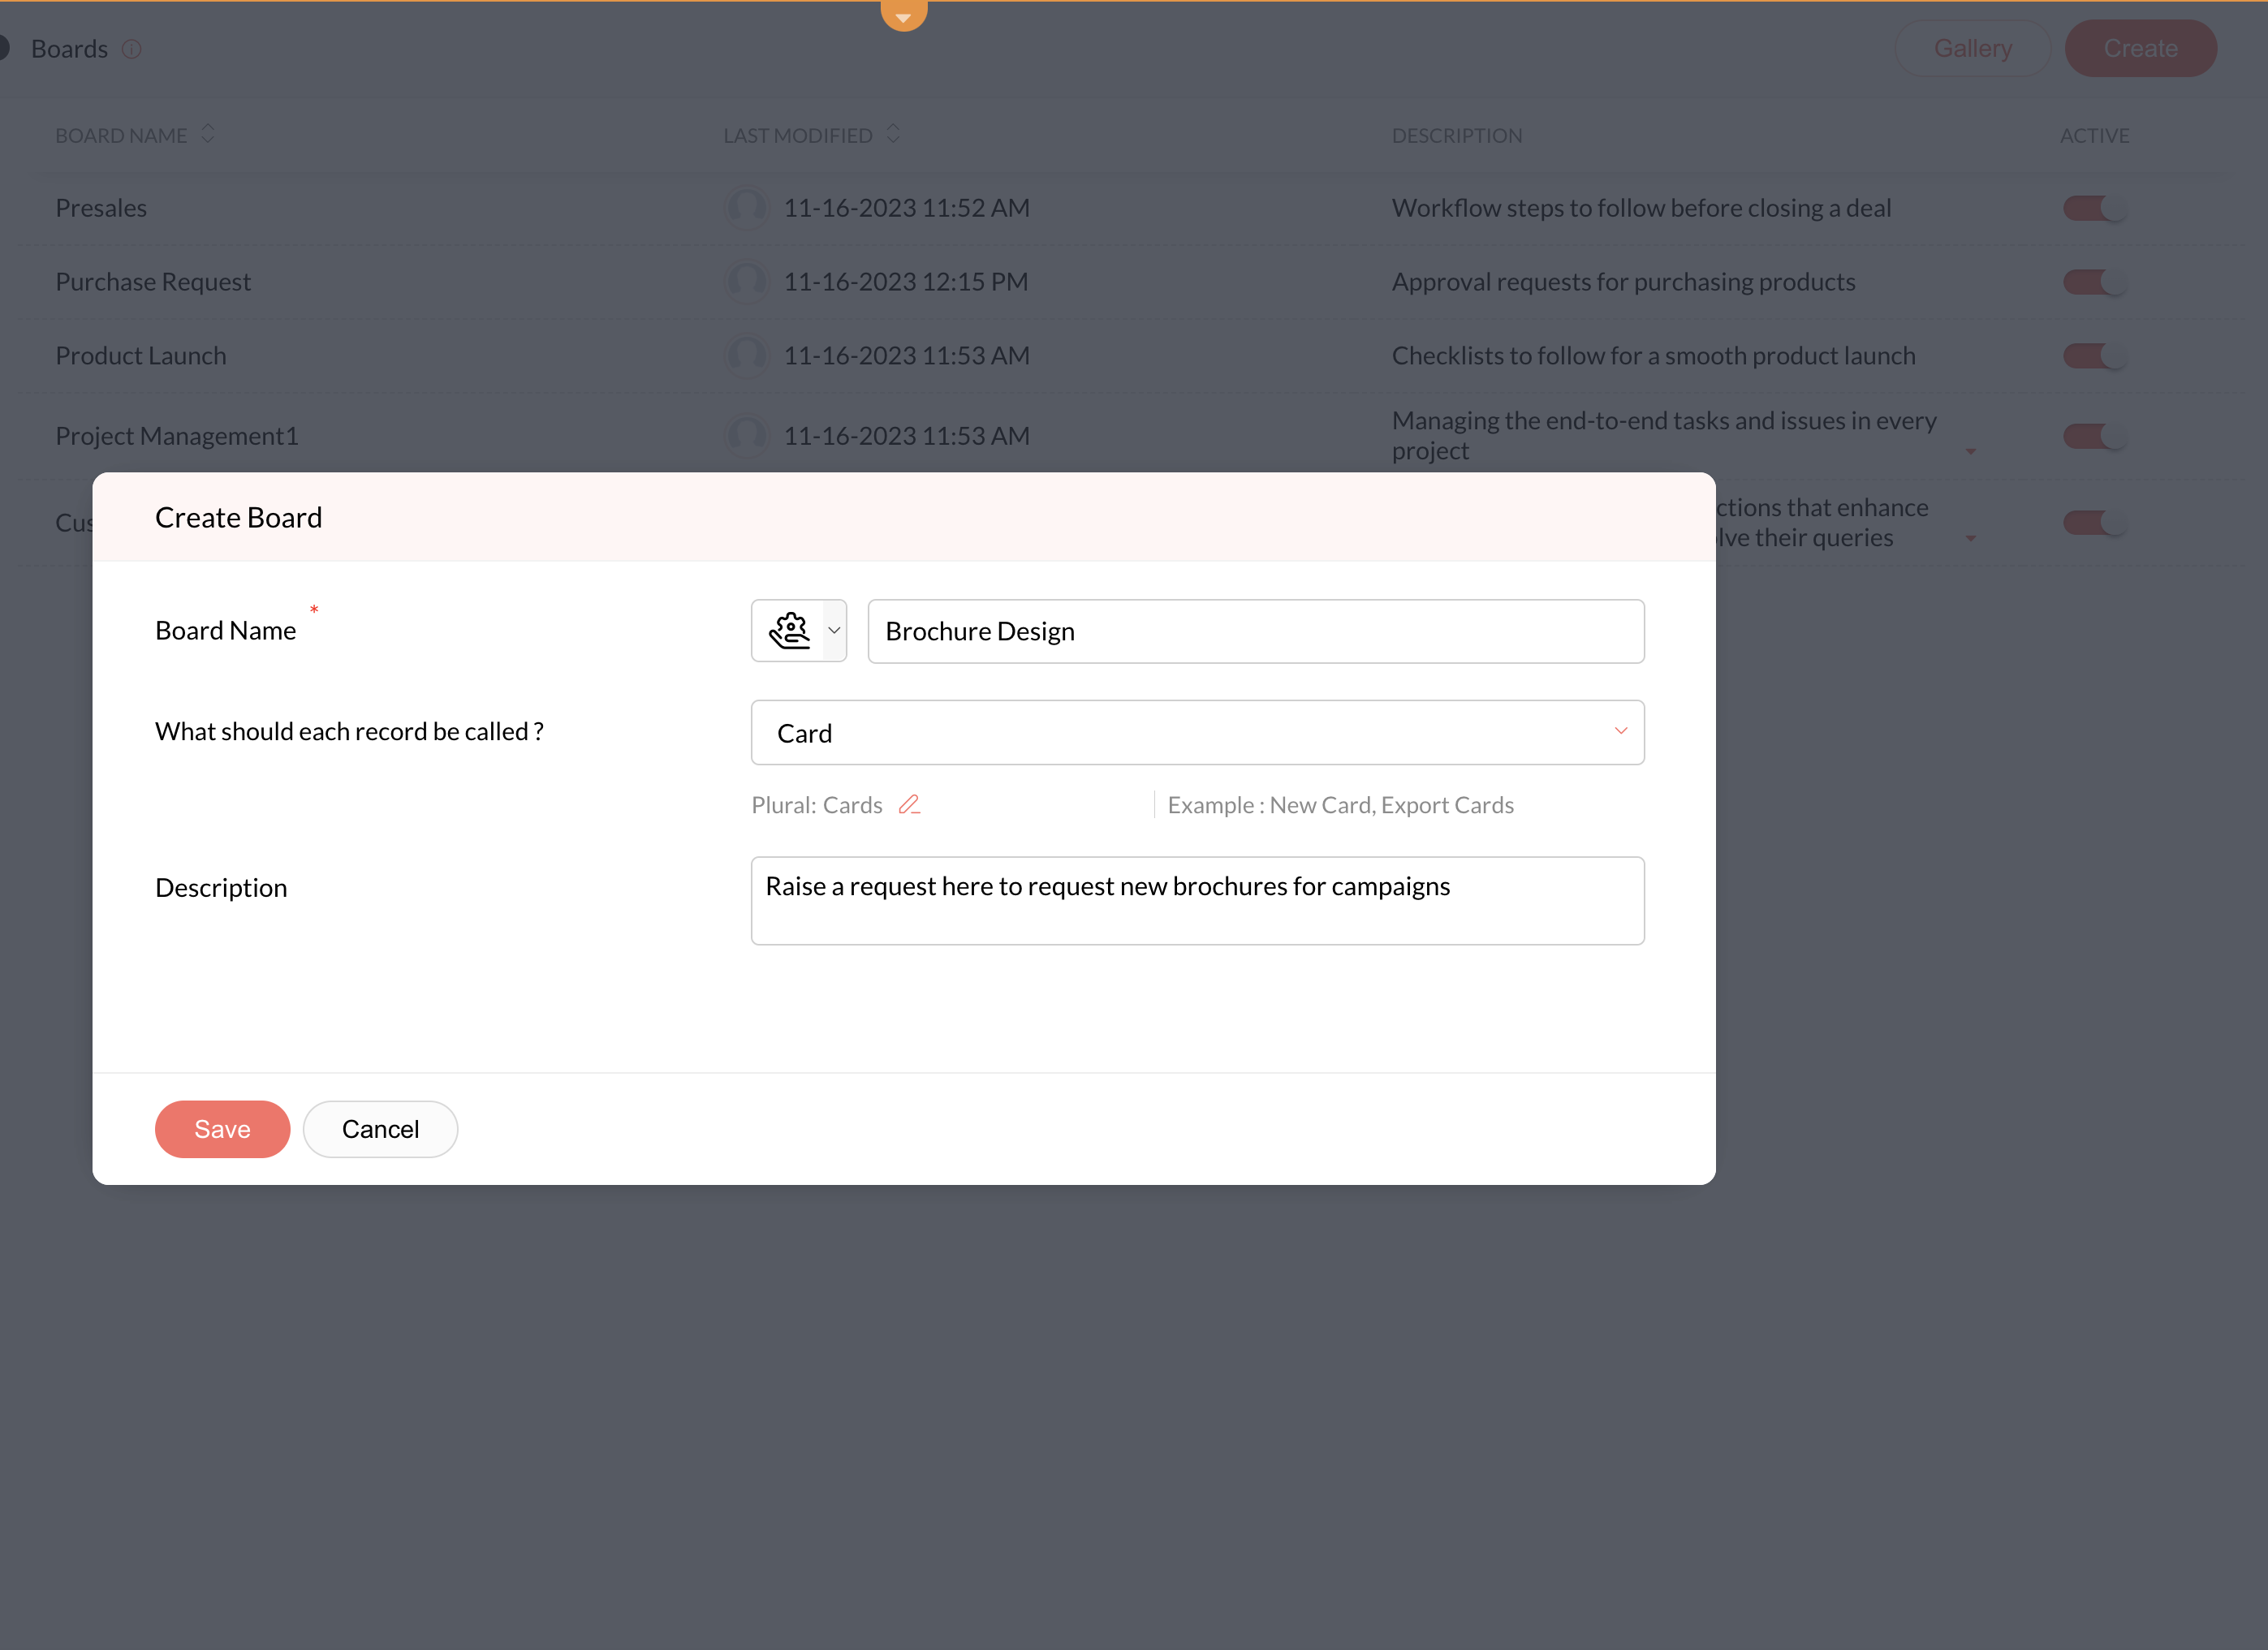The width and height of the screenshot is (2268, 1650).
Task: Click the orange pull-down arrow at top
Action: pyautogui.click(x=903, y=16)
